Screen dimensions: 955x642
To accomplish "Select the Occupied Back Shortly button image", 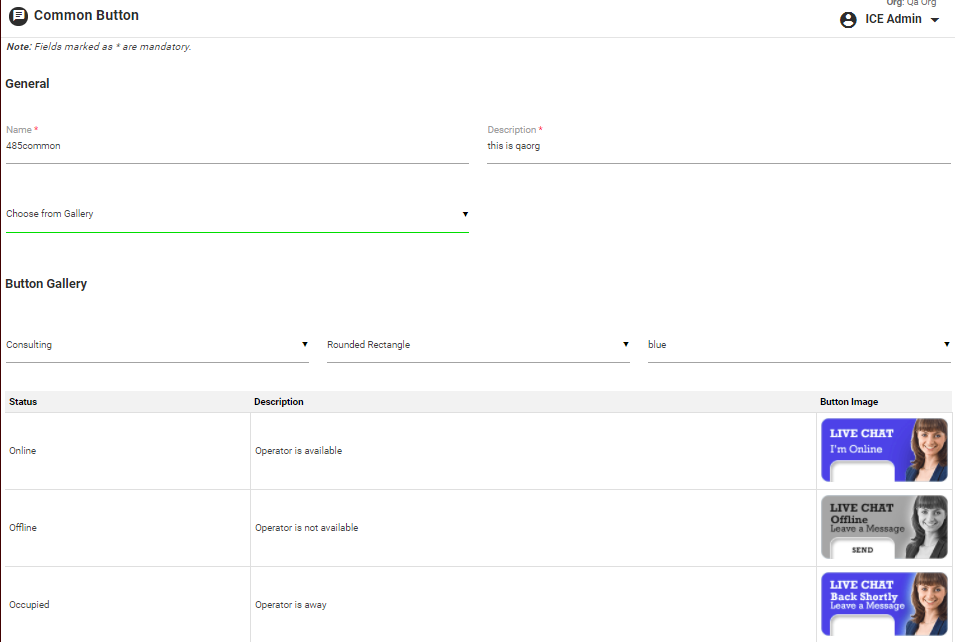I will click(884, 604).
